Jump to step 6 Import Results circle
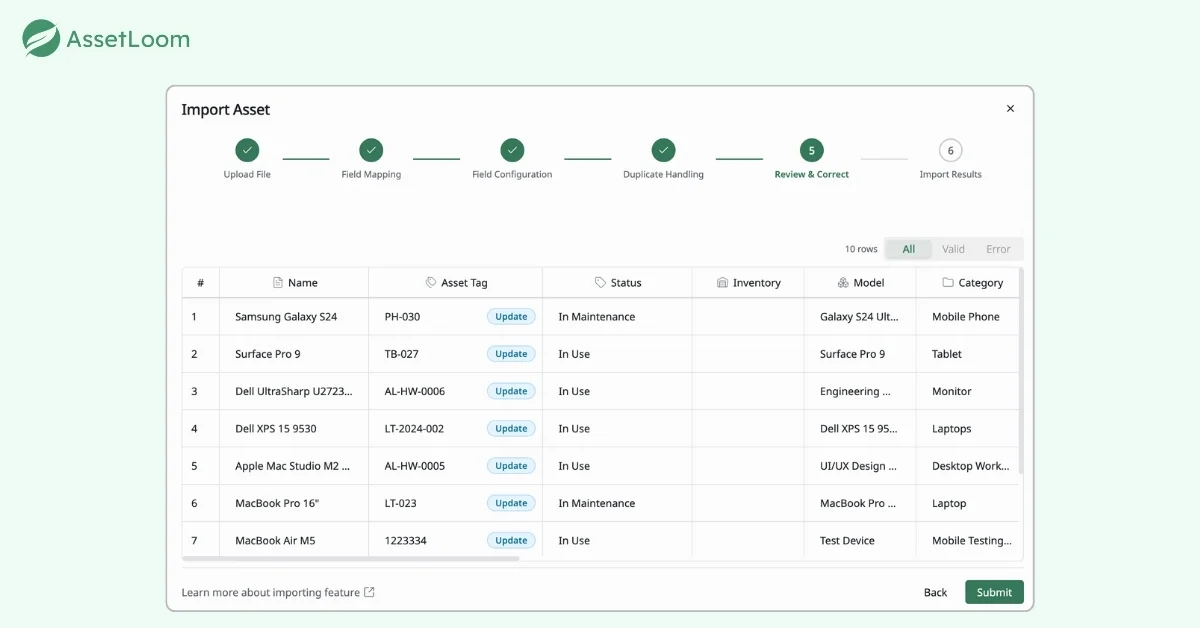Image resolution: width=1200 pixels, height=628 pixels. 950,150
